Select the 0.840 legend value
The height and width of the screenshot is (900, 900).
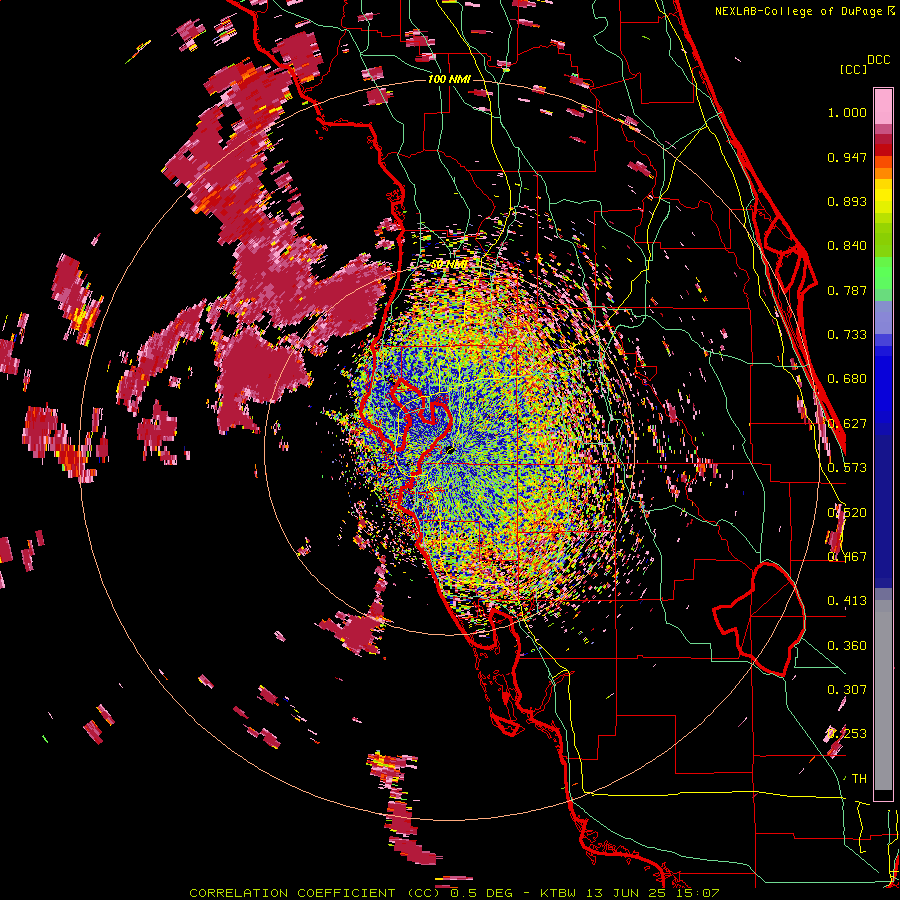(x=847, y=246)
